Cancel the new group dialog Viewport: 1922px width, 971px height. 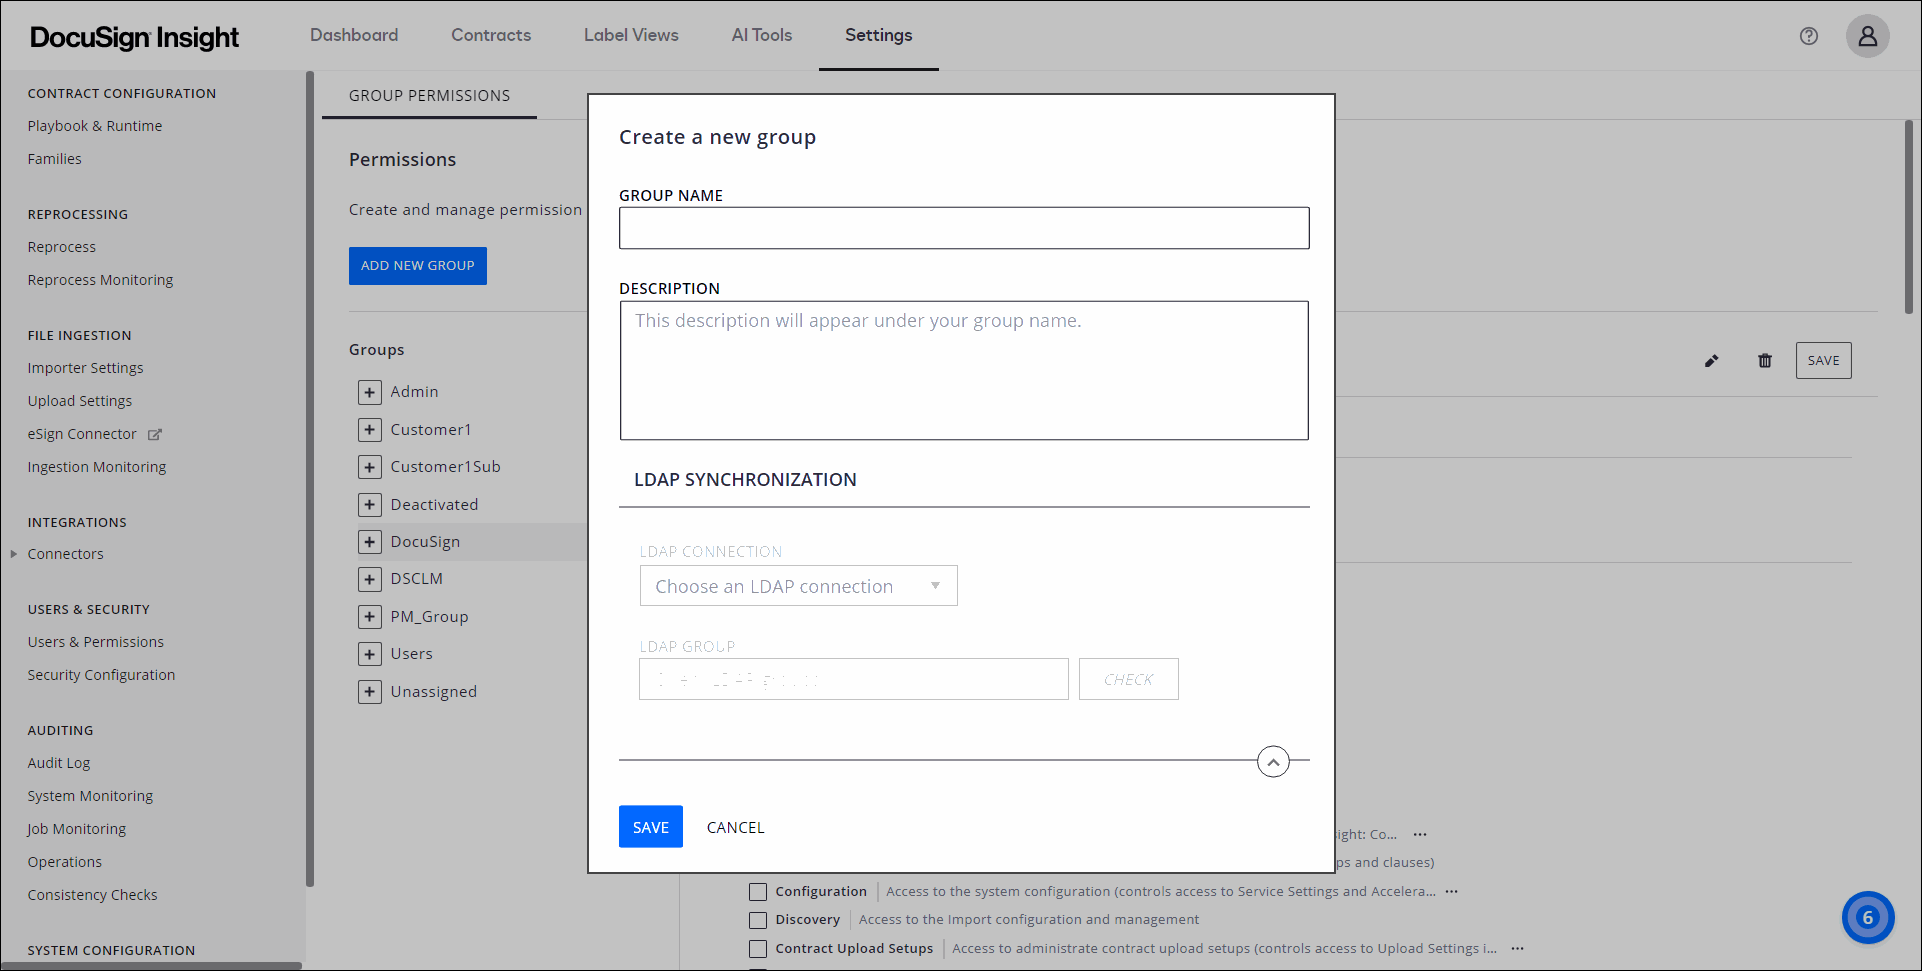pyautogui.click(x=735, y=828)
